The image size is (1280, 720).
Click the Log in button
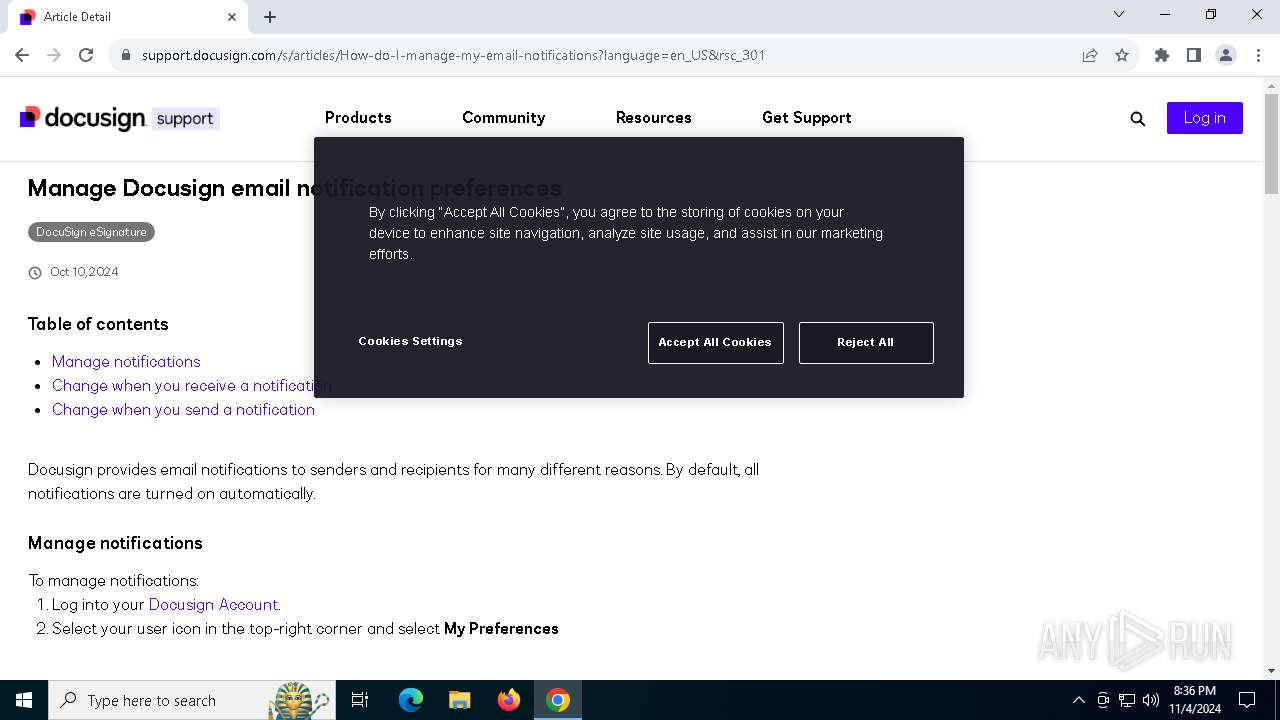pos(1204,118)
